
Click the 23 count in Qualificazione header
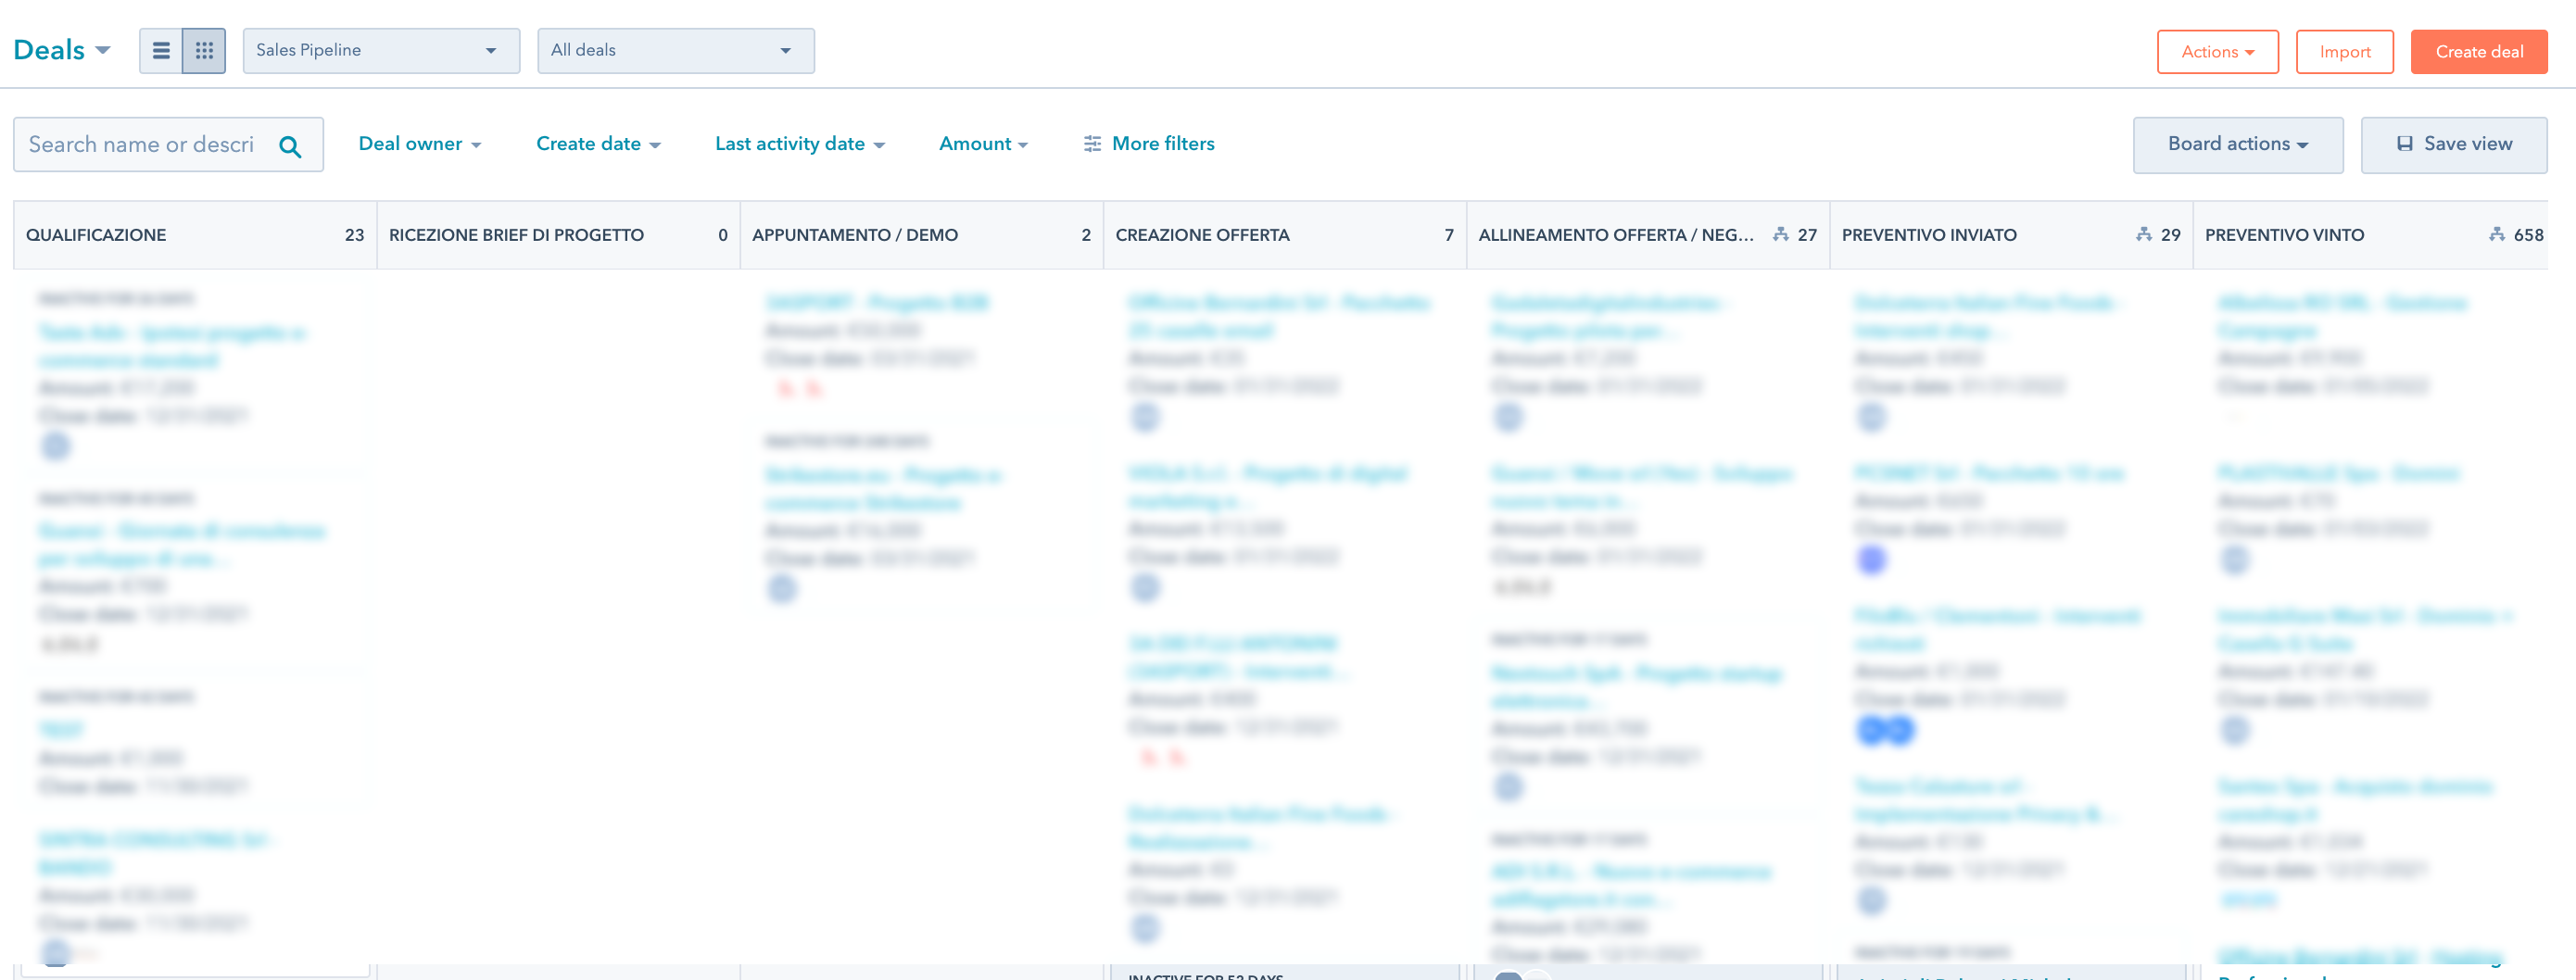(354, 235)
